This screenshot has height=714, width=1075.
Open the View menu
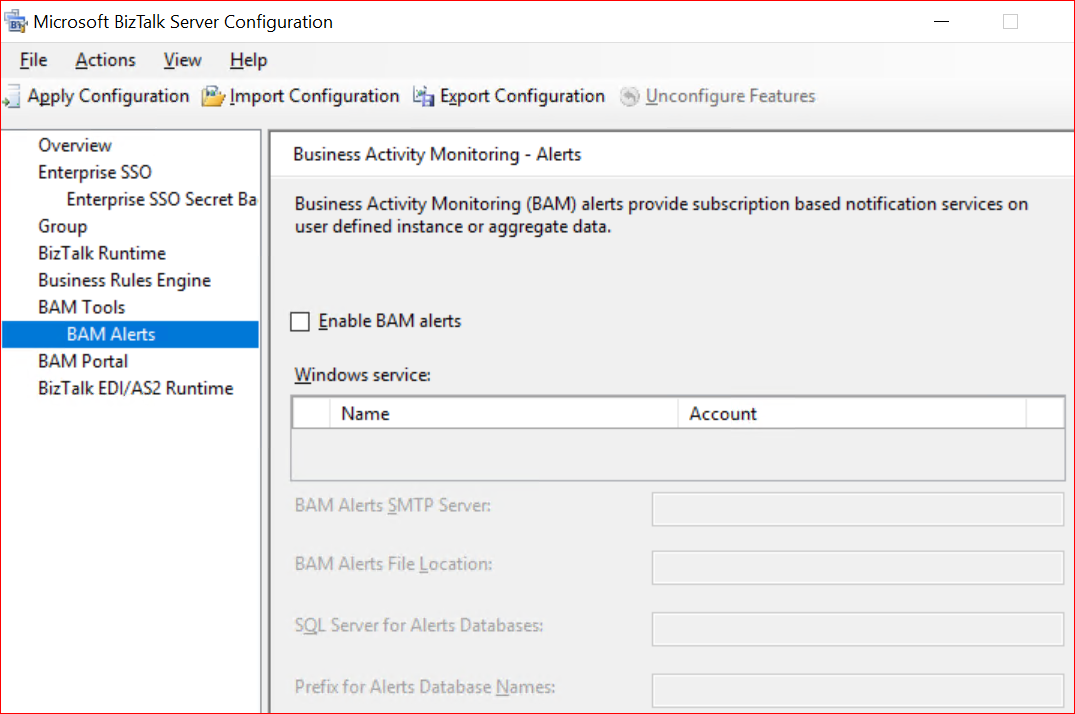click(182, 60)
